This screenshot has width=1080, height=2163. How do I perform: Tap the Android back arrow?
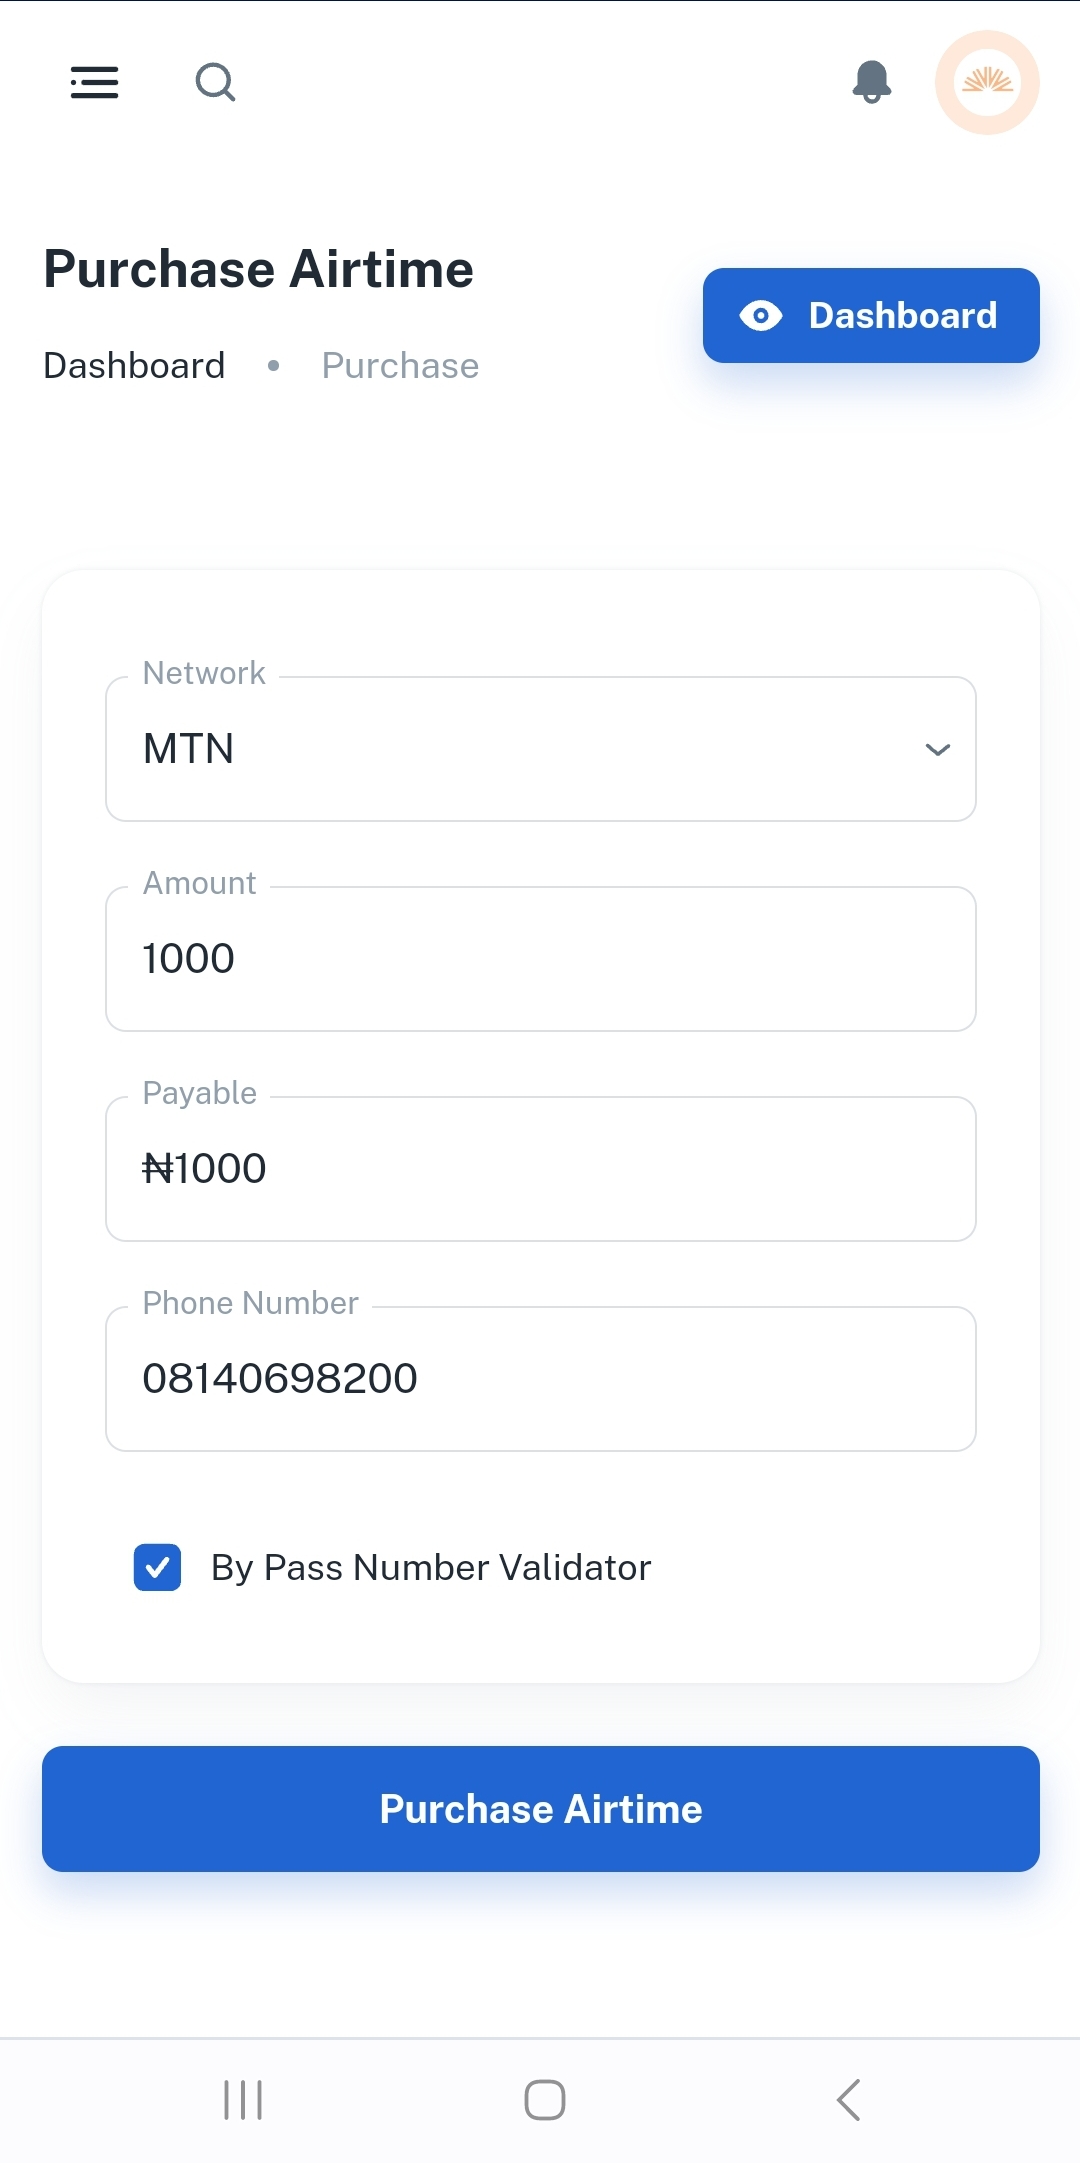848,2099
